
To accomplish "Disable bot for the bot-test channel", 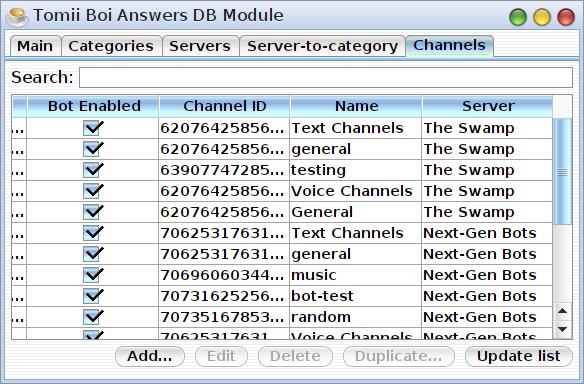I will [92, 296].
